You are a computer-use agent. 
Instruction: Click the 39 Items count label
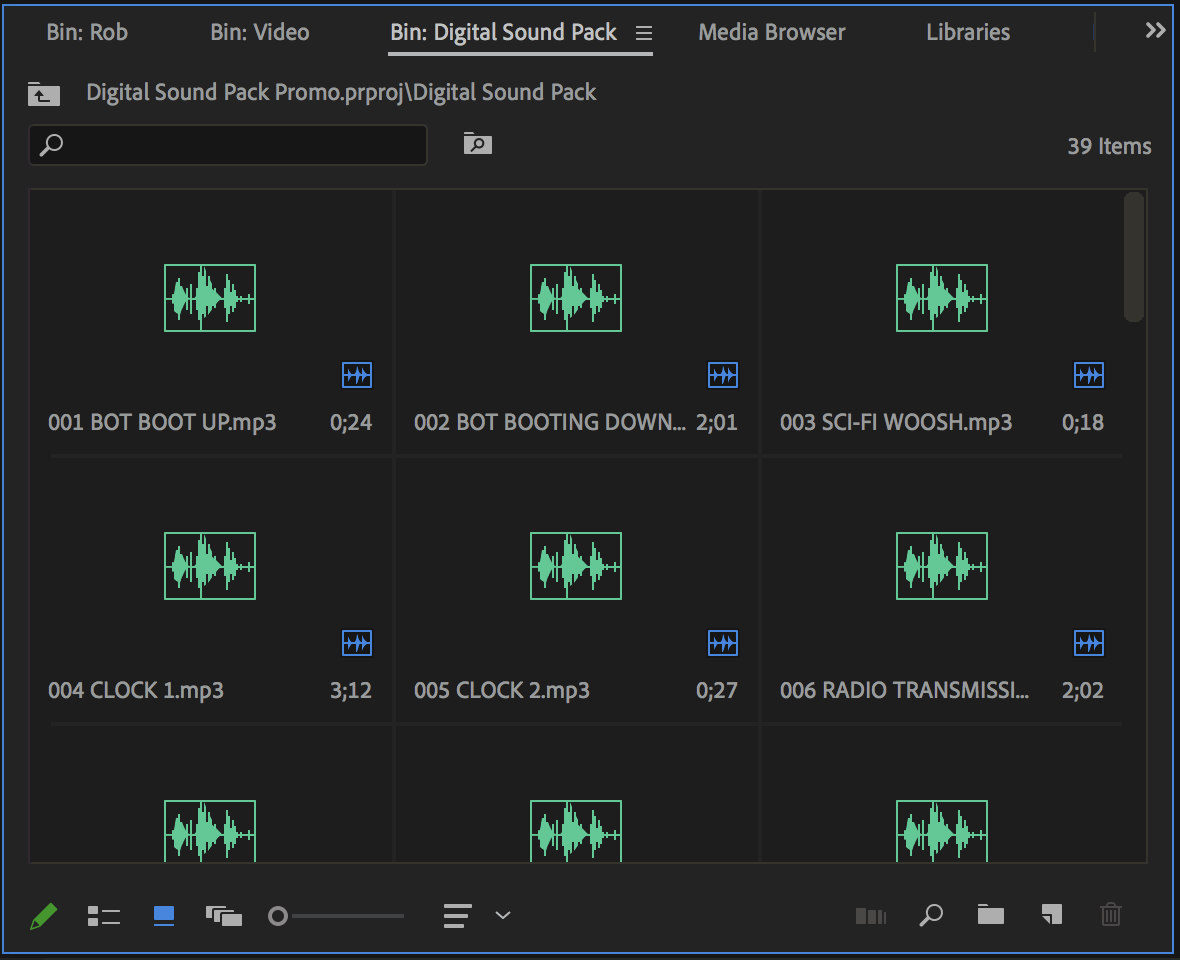[x=1109, y=146]
